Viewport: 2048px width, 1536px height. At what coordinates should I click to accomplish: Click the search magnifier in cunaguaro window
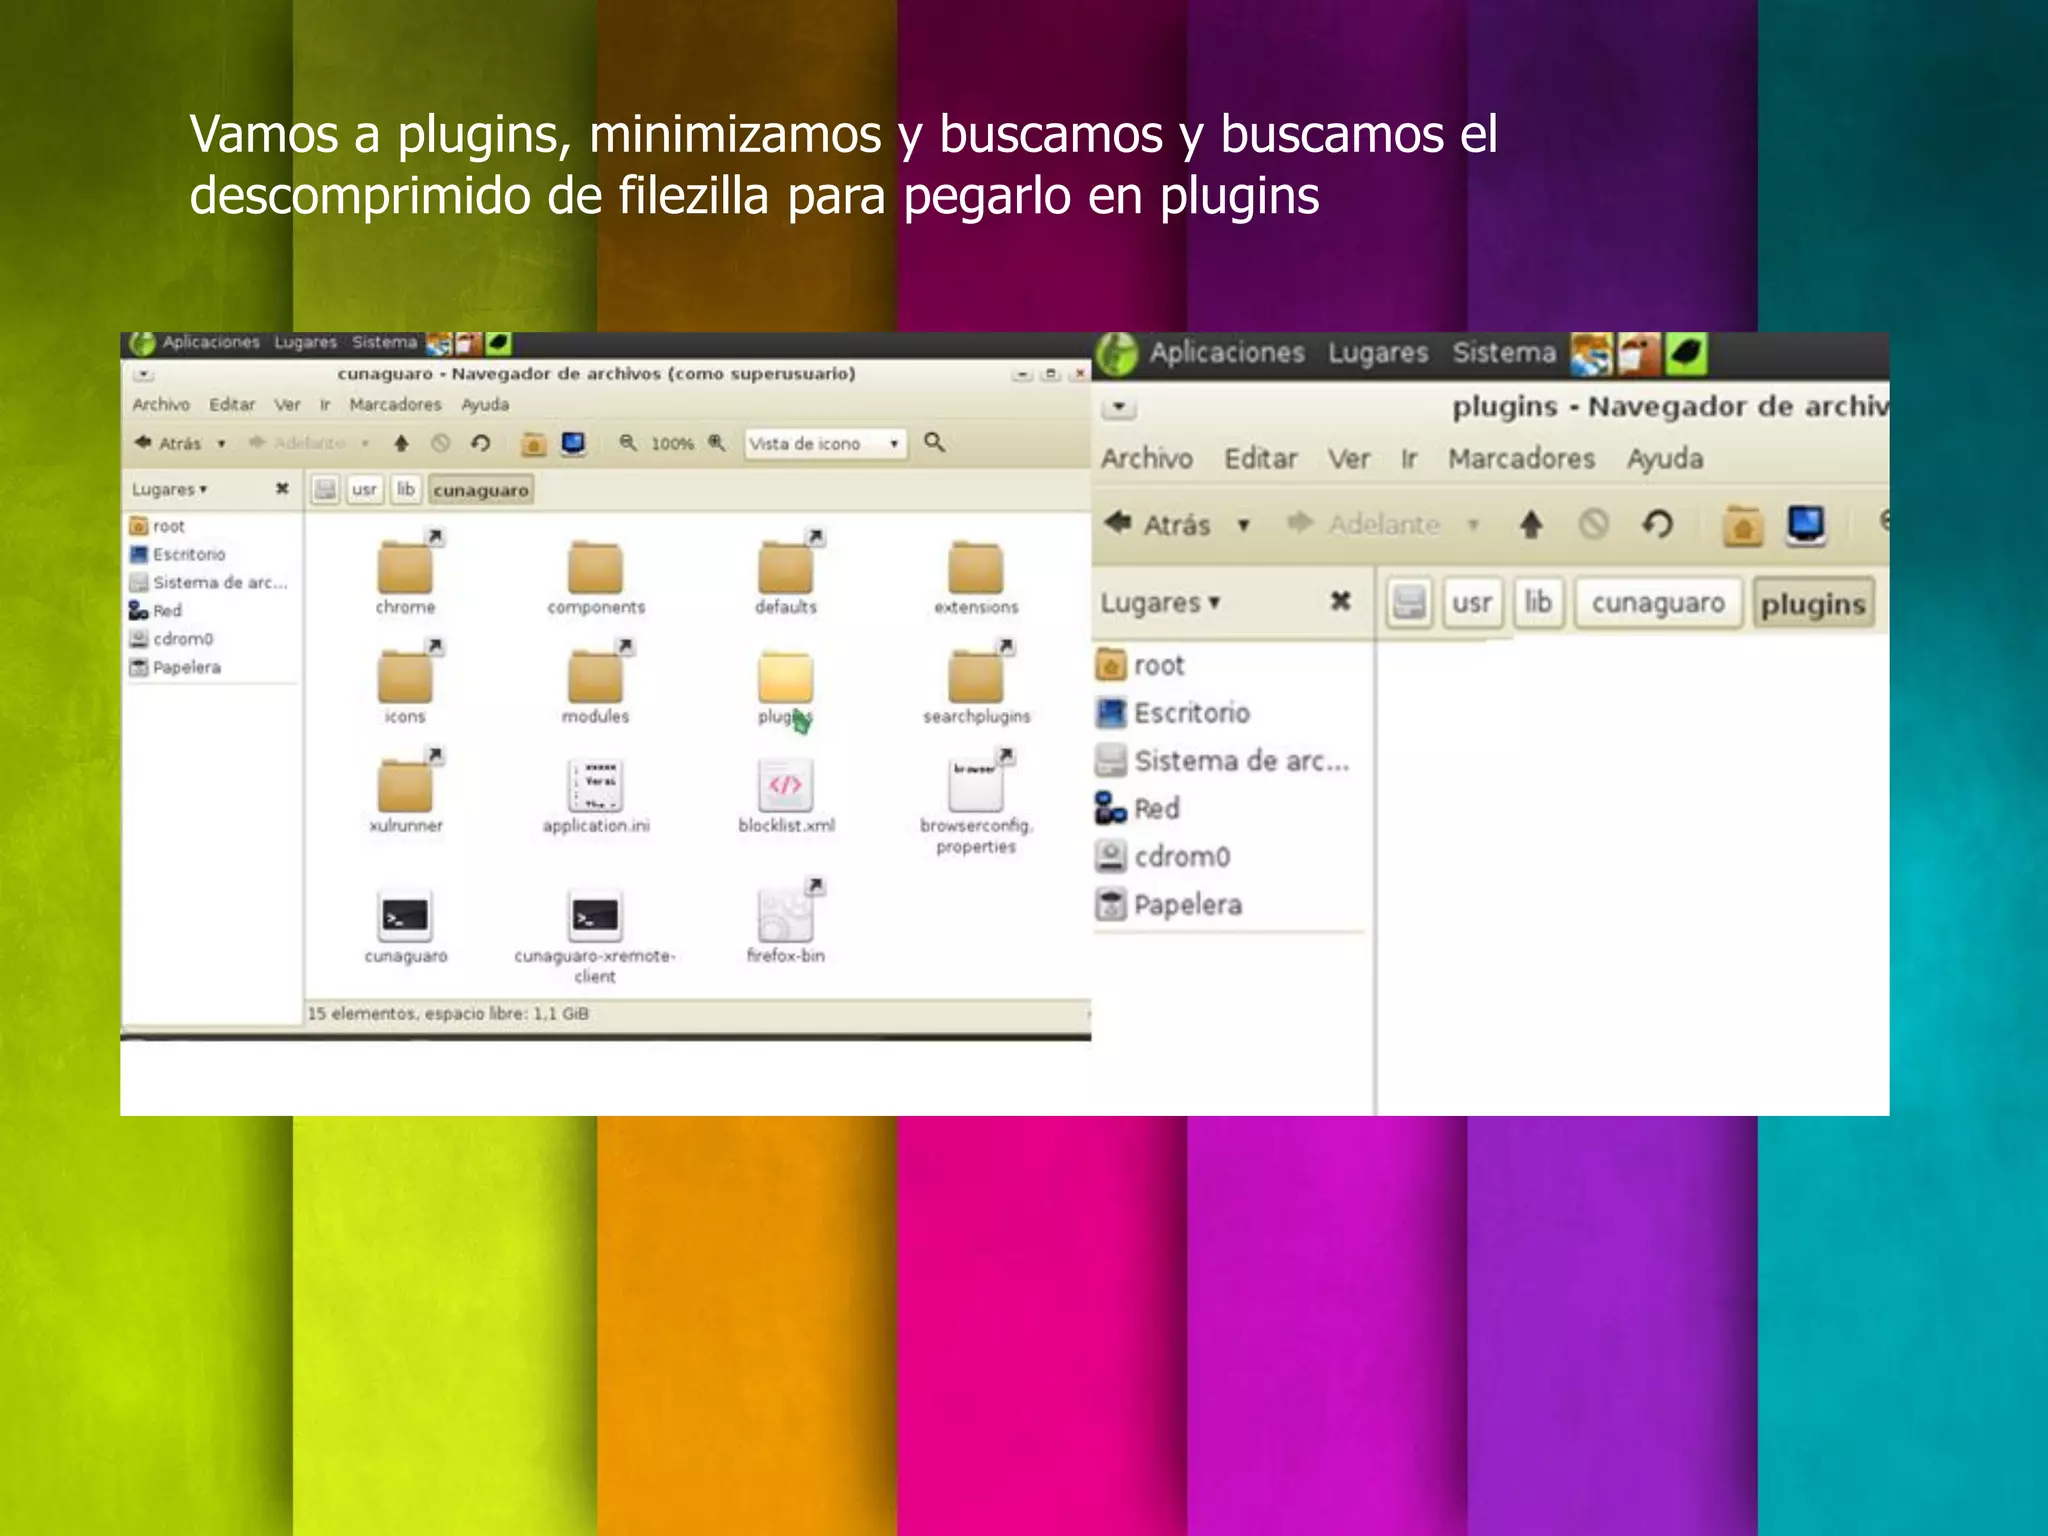934,442
